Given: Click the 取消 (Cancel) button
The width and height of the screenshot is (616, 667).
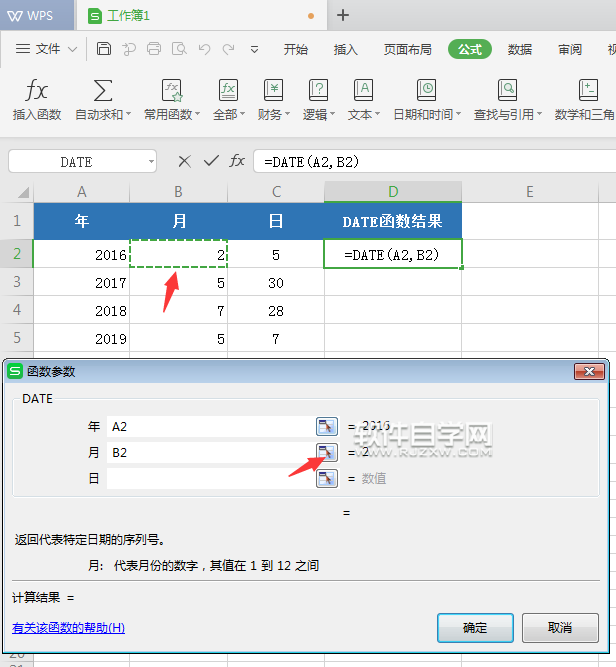Looking at the screenshot, I should pos(560,627).
